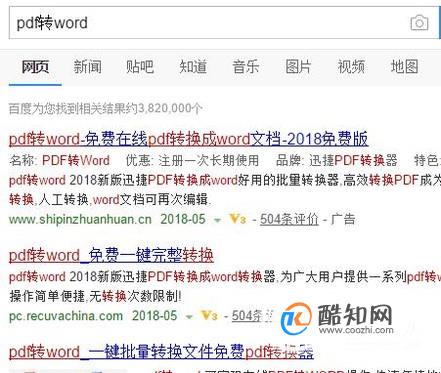Open the result titled pdf转word-免费在线pdf转换成word文档
The height and width of the screenshot is (373, 441).
click(188, 139)
